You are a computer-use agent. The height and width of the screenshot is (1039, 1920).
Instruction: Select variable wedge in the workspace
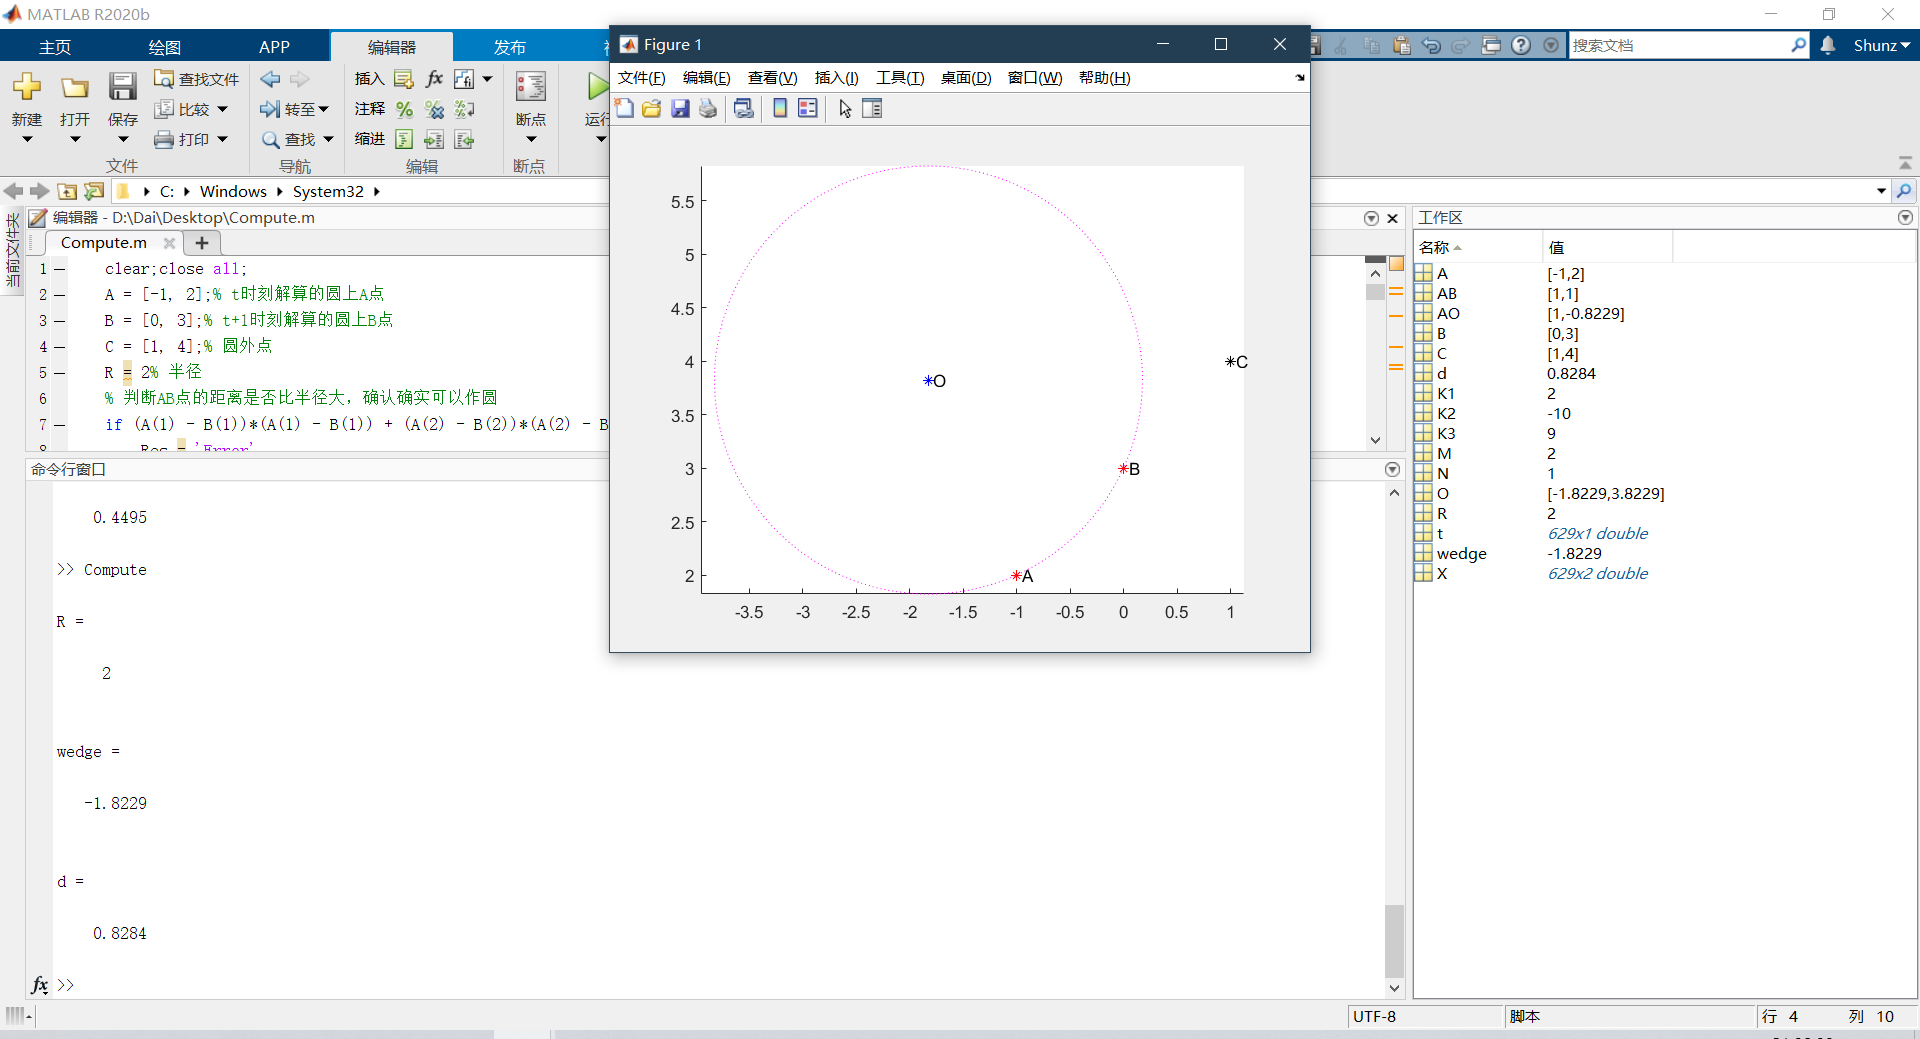click(x=1461, y=553)
